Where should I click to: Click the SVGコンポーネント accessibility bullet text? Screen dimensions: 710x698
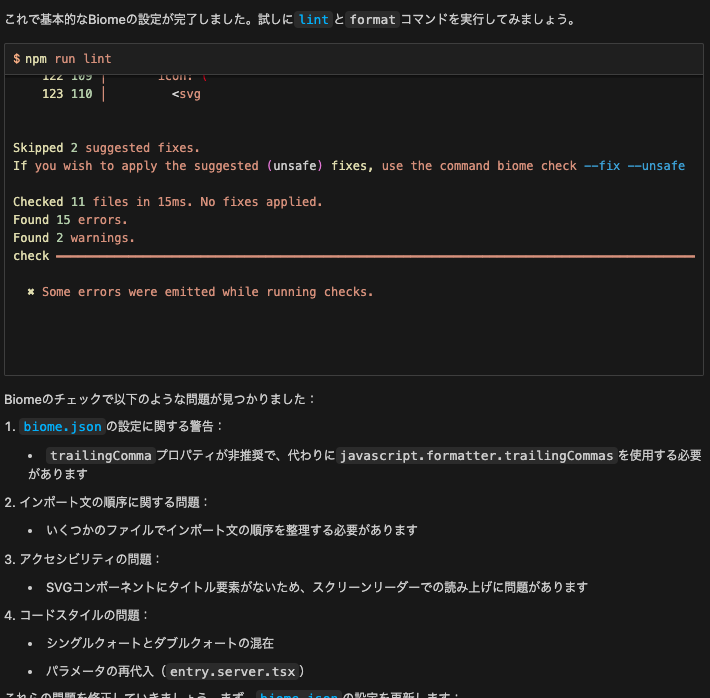click(317, 587)
